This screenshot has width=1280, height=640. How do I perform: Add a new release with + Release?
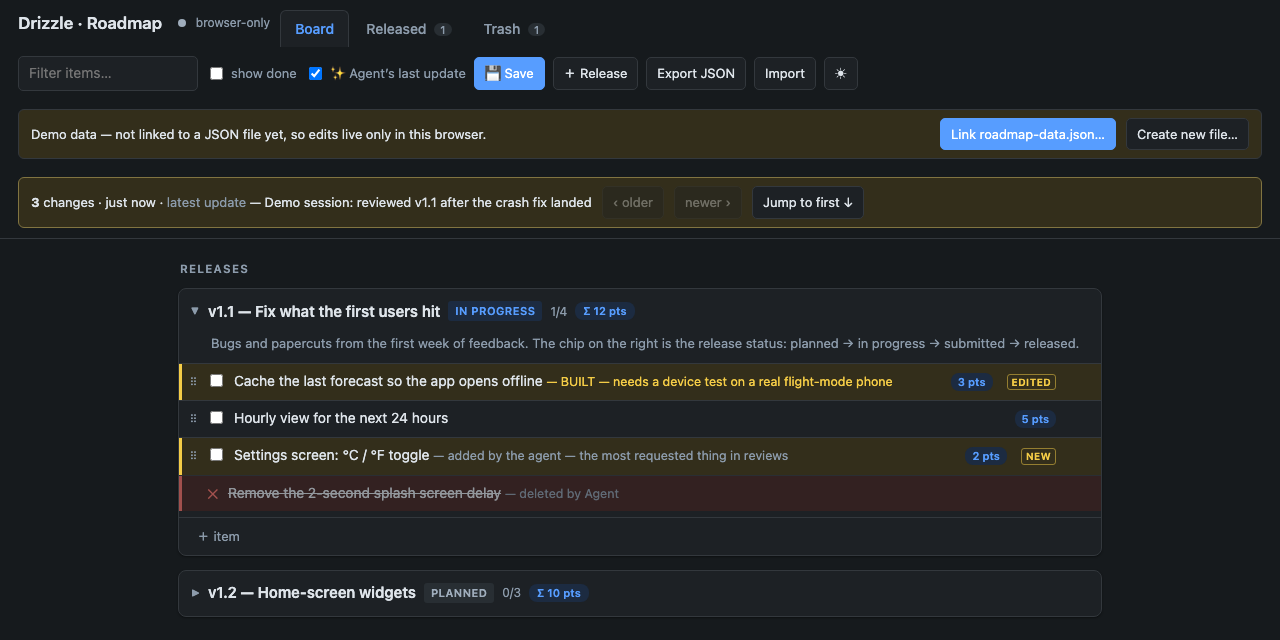(x=595, y=73)
